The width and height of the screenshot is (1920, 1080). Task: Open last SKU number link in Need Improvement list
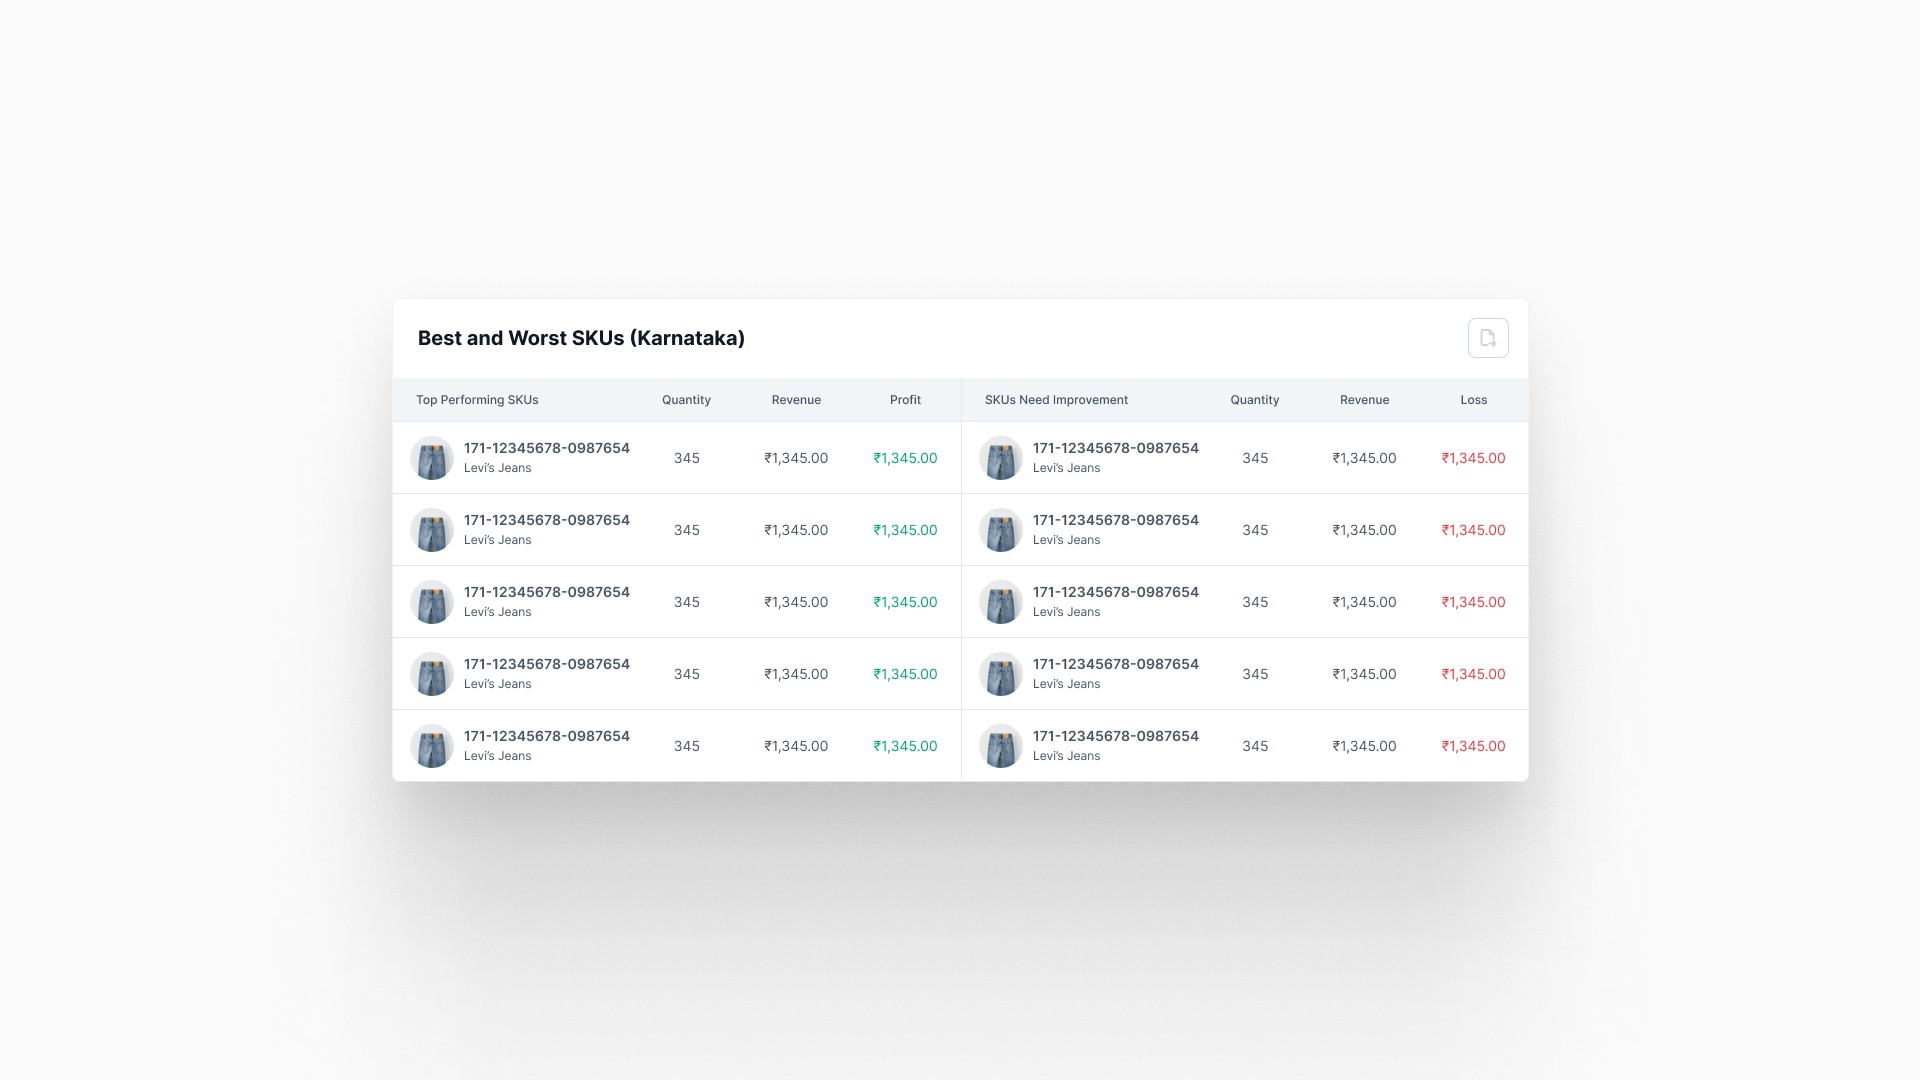(x=1115, y=736)
